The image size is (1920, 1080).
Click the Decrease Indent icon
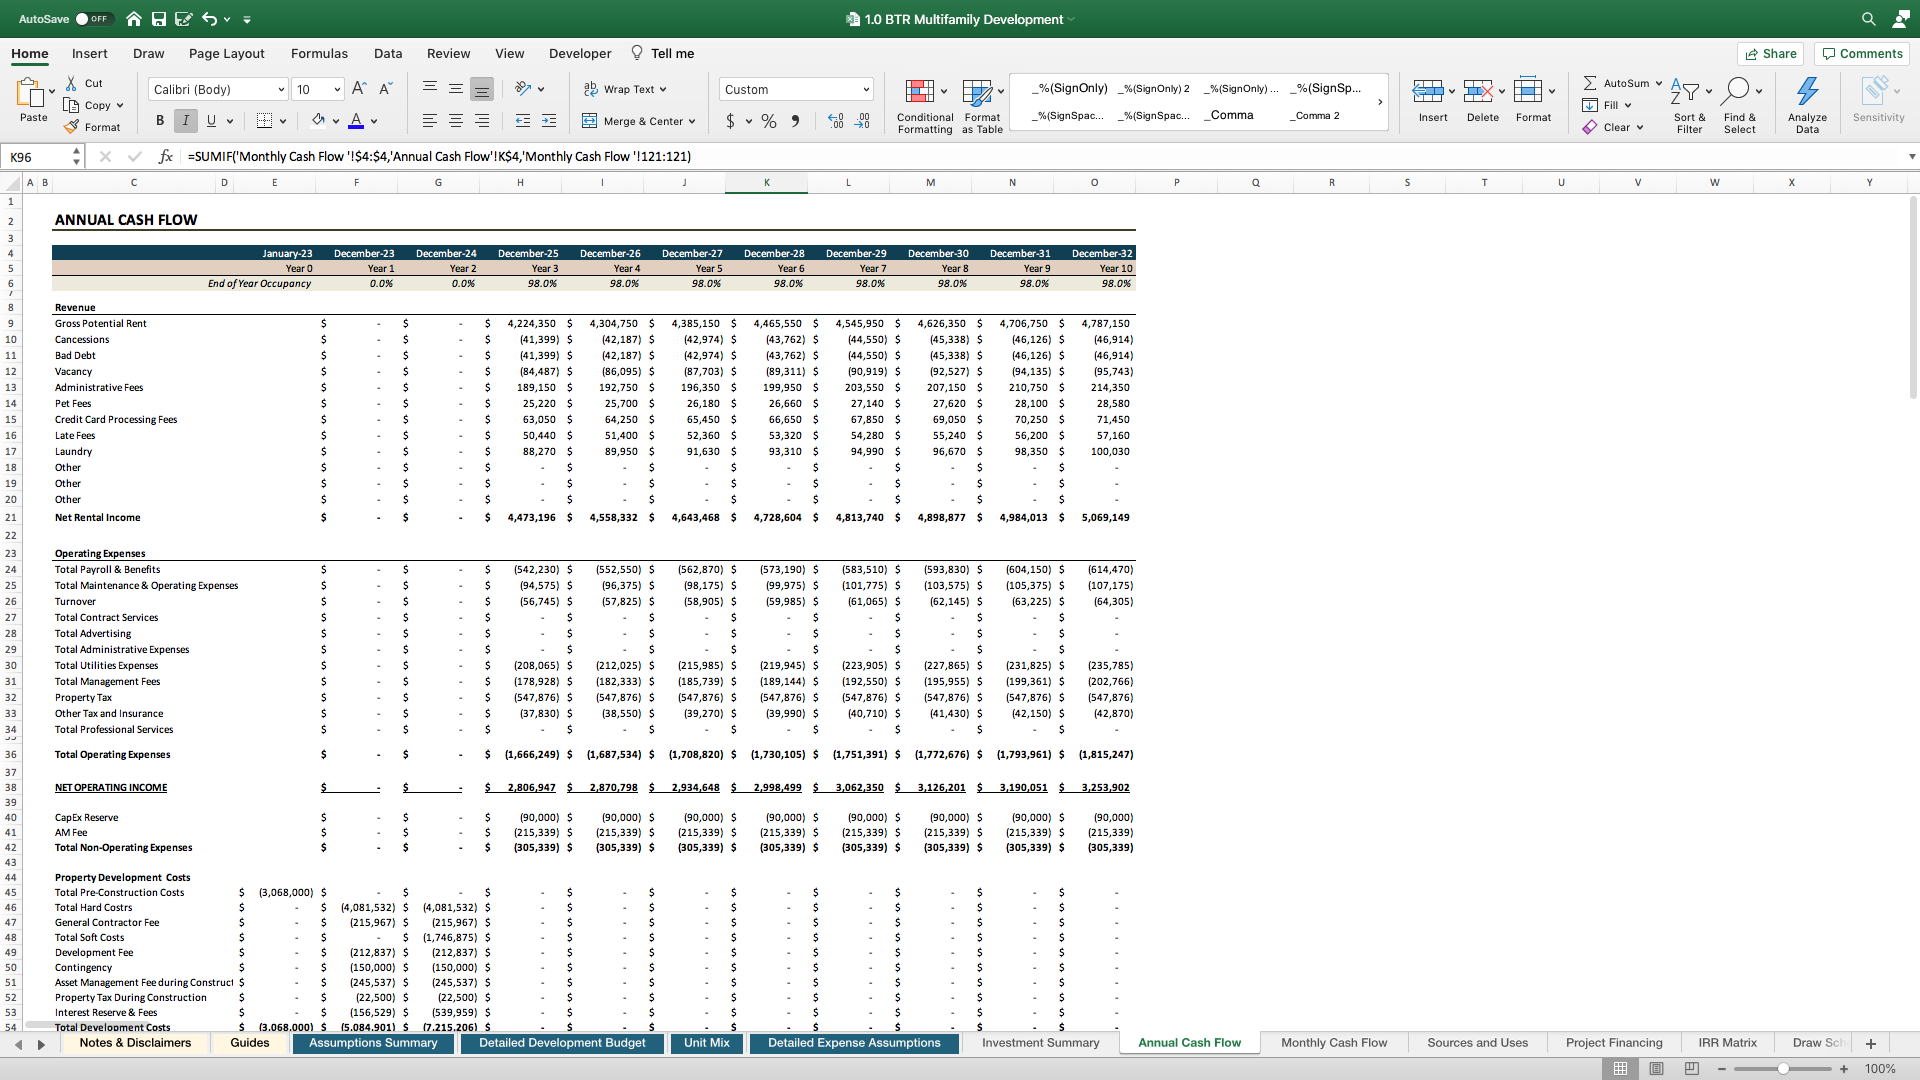(x=522, y=121)
